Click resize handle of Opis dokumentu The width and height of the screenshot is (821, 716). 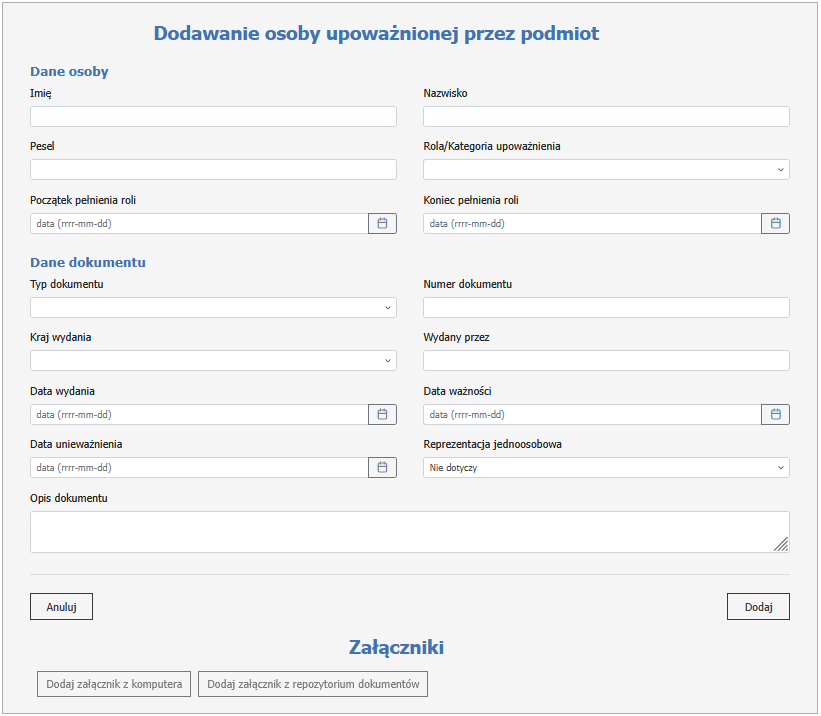[781, 544]
